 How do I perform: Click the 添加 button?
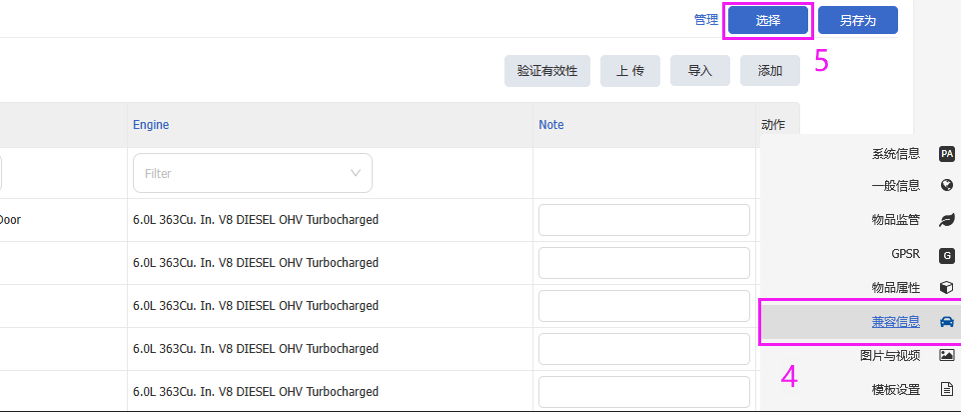coord(770,71)
